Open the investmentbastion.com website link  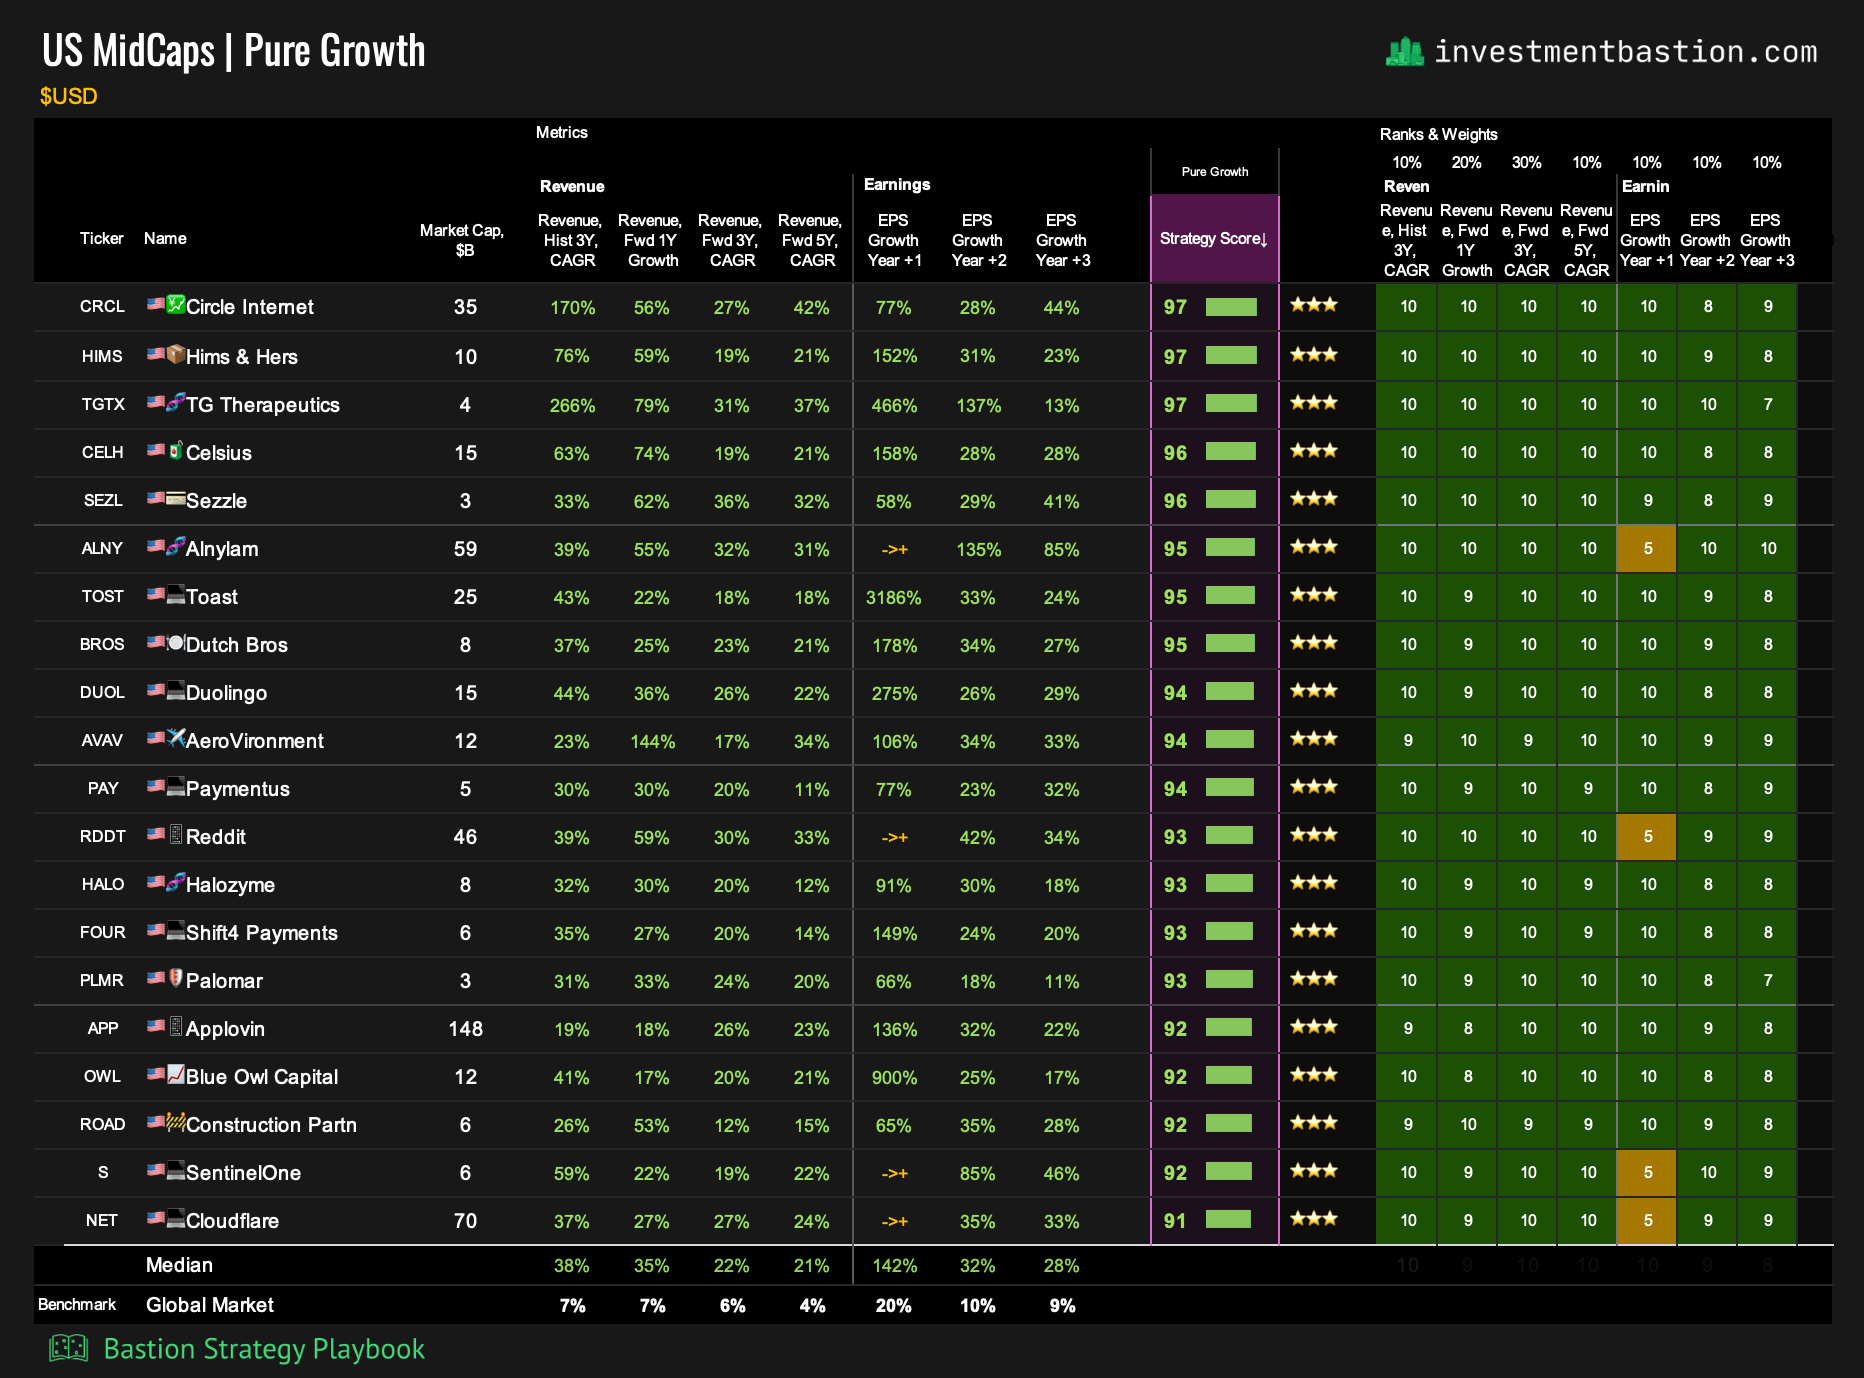tap(1625, 51)
